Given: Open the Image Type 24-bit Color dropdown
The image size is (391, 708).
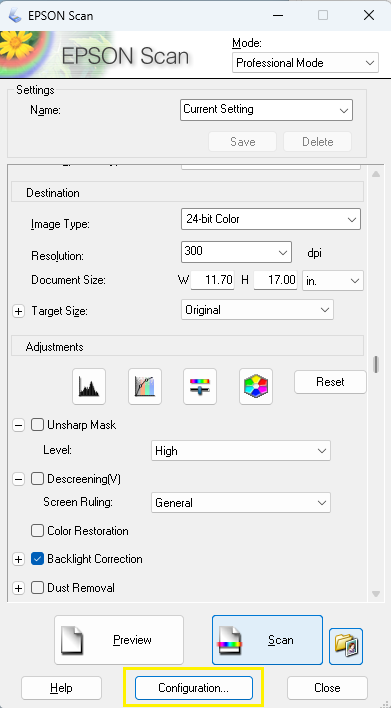Looking at the screenshot, I should click(271, 219).
